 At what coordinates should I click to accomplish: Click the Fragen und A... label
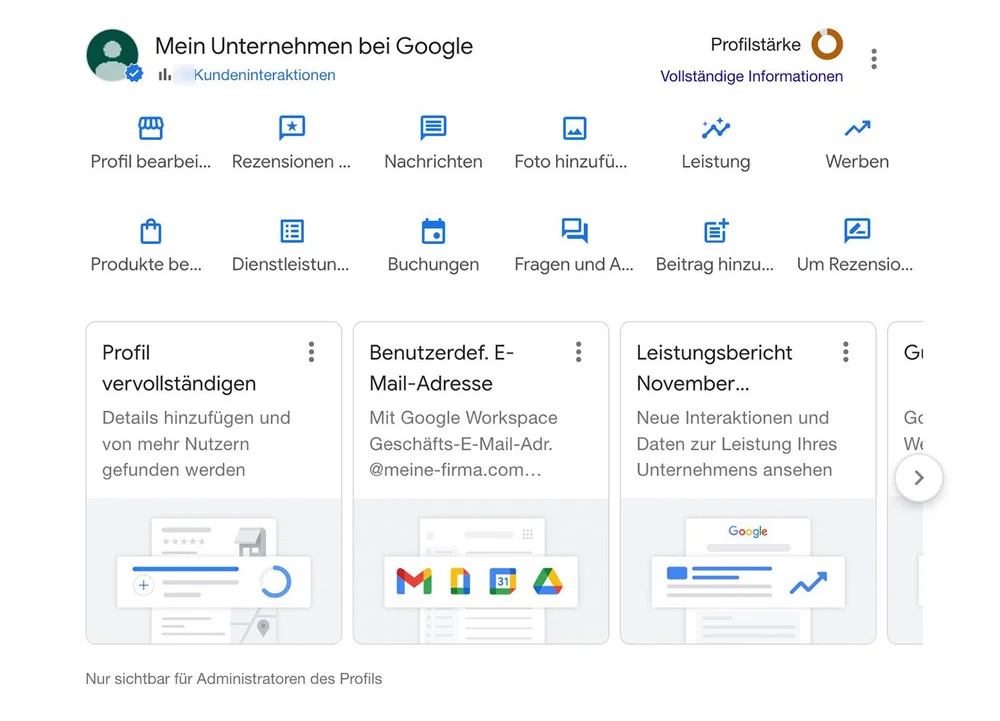[574, 264]
